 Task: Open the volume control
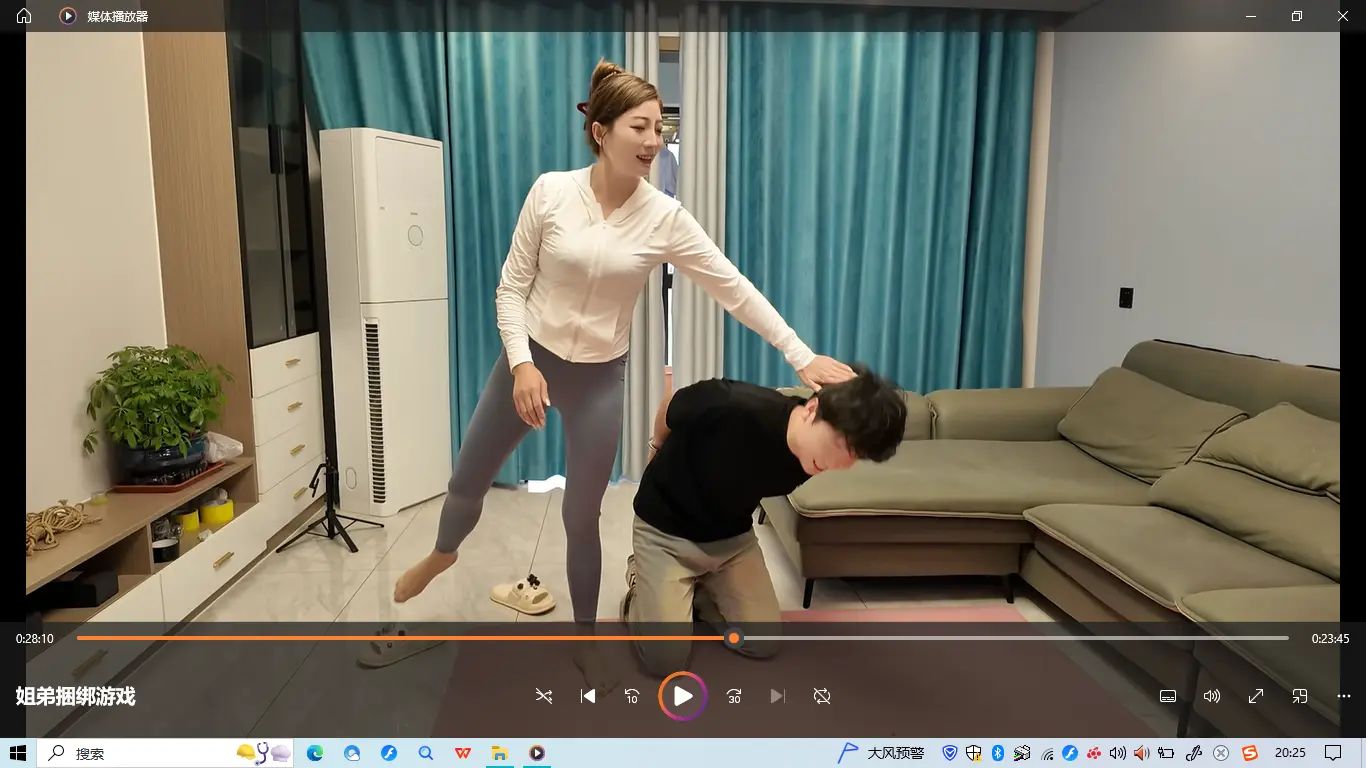coord(1212,696)
